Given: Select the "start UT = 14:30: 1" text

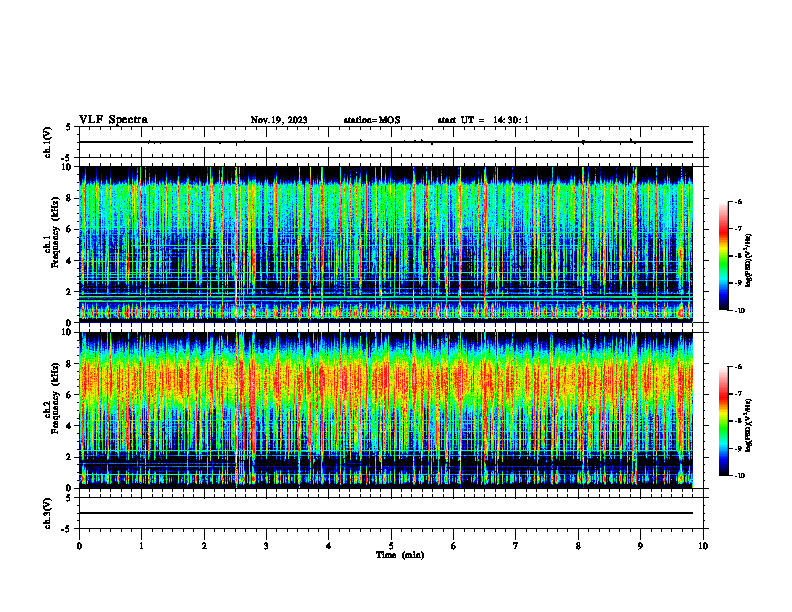Looking at the screenshot, I should coord(483,120).
